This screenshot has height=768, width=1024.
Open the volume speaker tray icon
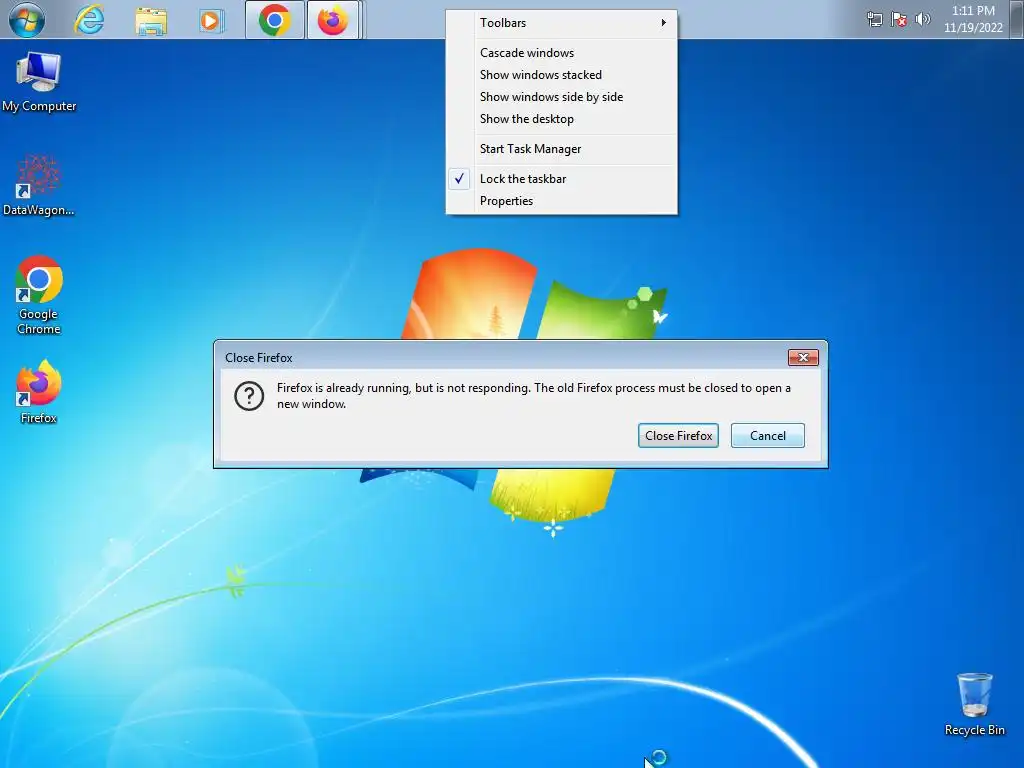coord(922,20)
